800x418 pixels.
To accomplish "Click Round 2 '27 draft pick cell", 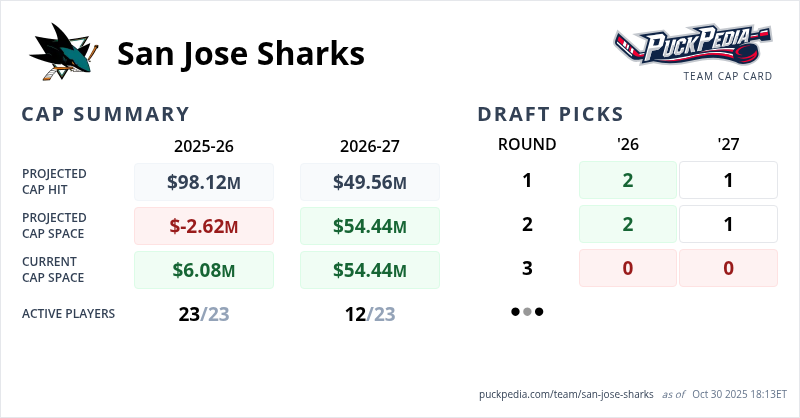I will (x=728, y=224).
